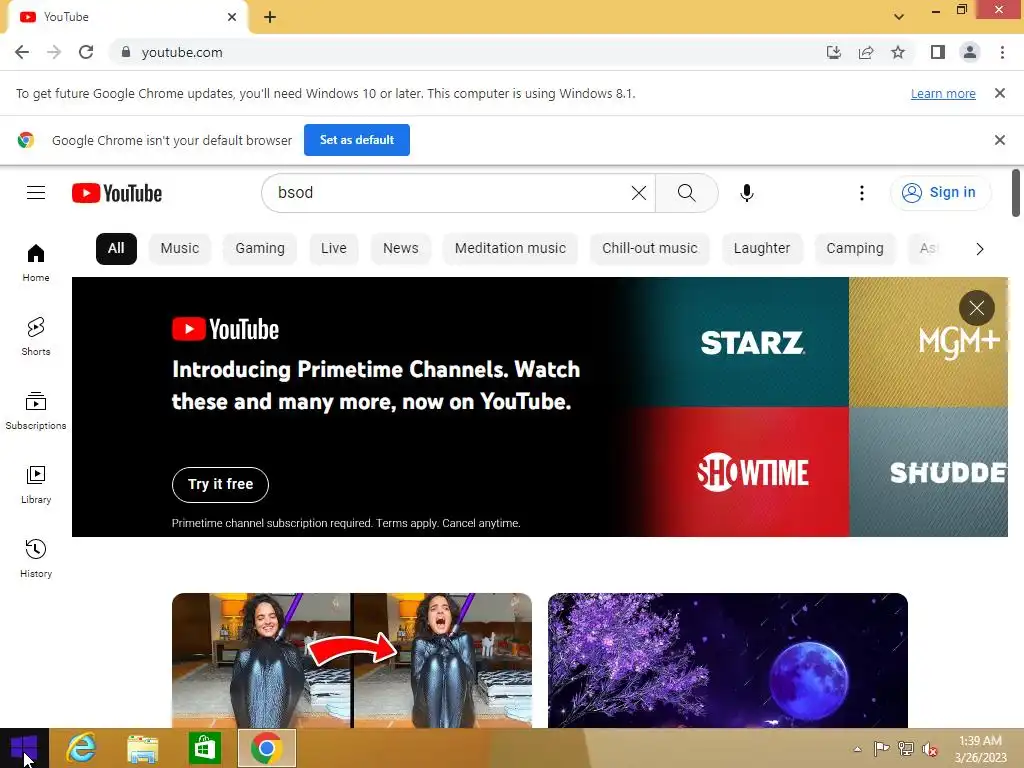Viewport: 1024px width, 768px height.
Task: Open the purple moon video thumbnail
Action: 728,660
